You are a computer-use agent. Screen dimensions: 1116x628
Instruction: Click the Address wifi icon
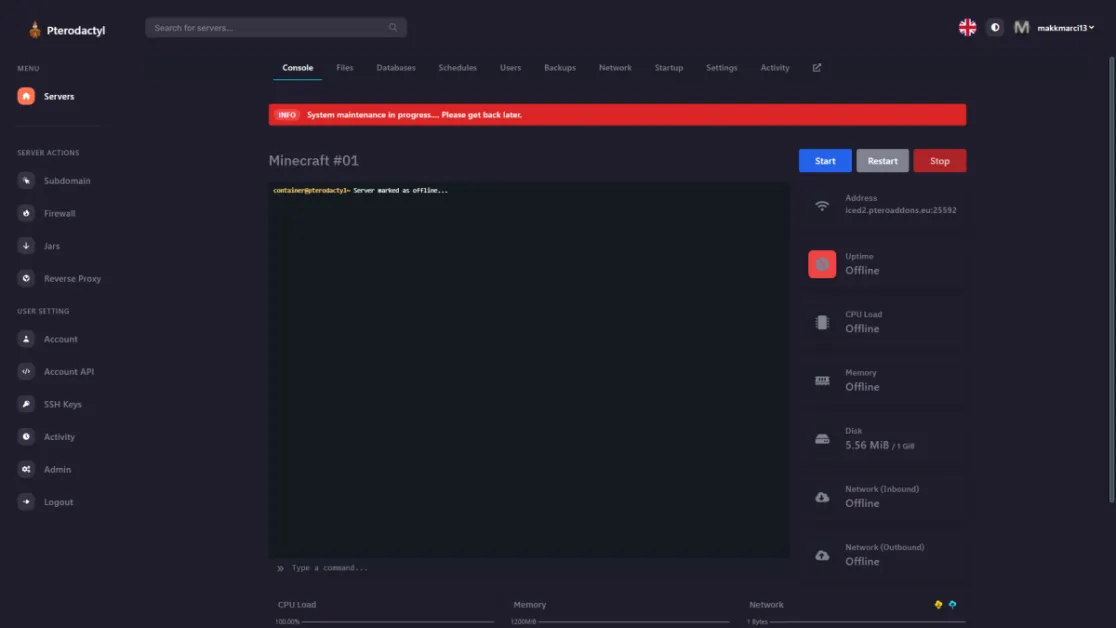822,206
